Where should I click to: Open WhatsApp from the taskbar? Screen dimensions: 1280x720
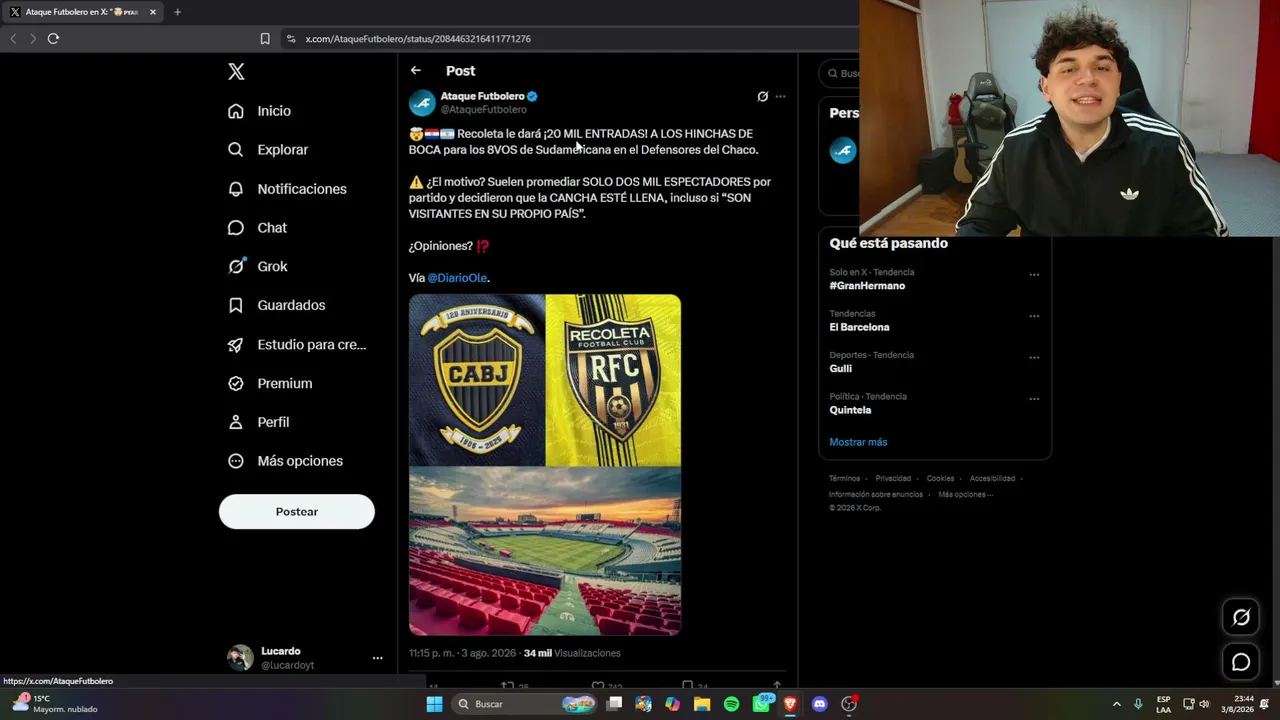[x=761, y=704]
